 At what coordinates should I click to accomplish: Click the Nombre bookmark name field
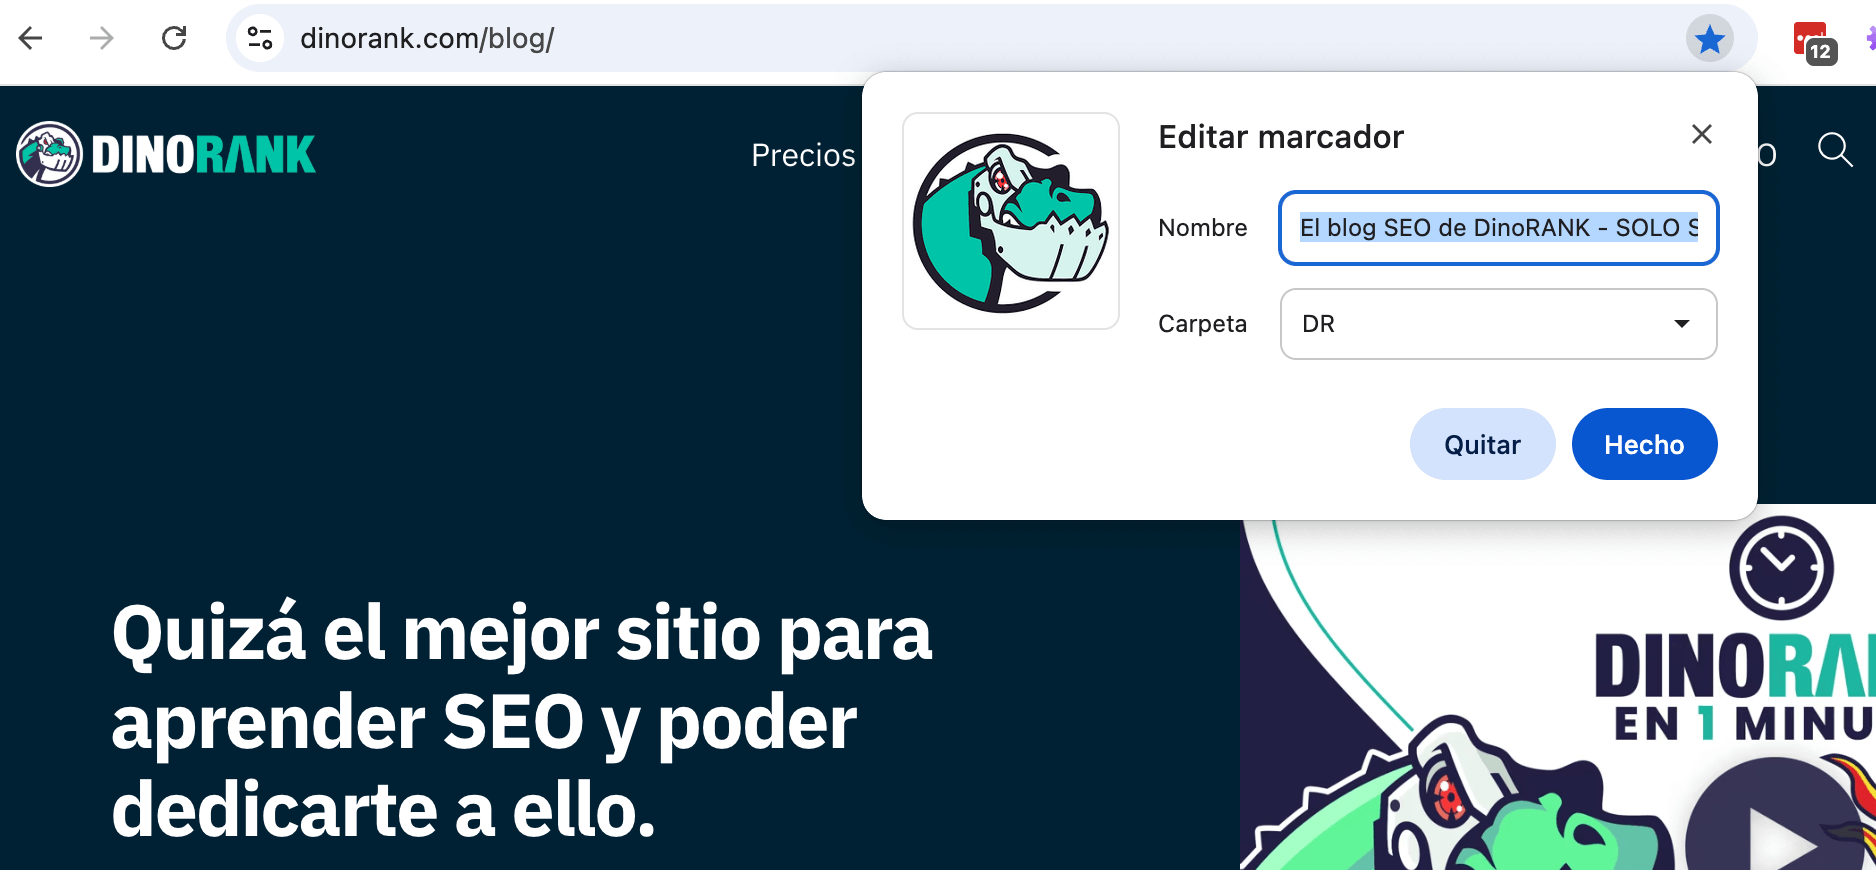coord(1498,228)
